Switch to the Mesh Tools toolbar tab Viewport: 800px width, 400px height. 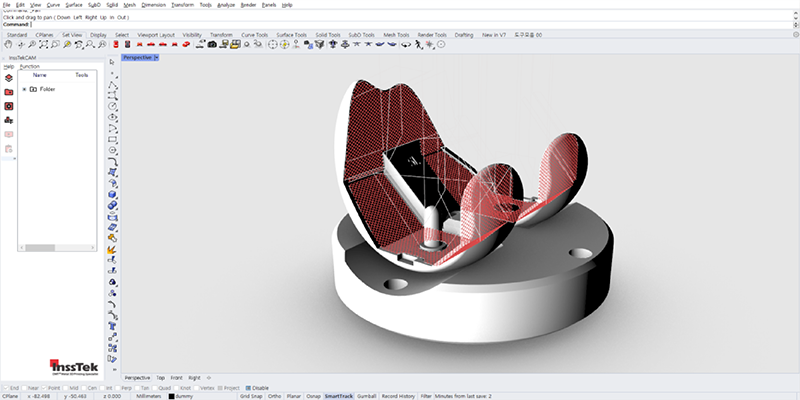[396, 35]
